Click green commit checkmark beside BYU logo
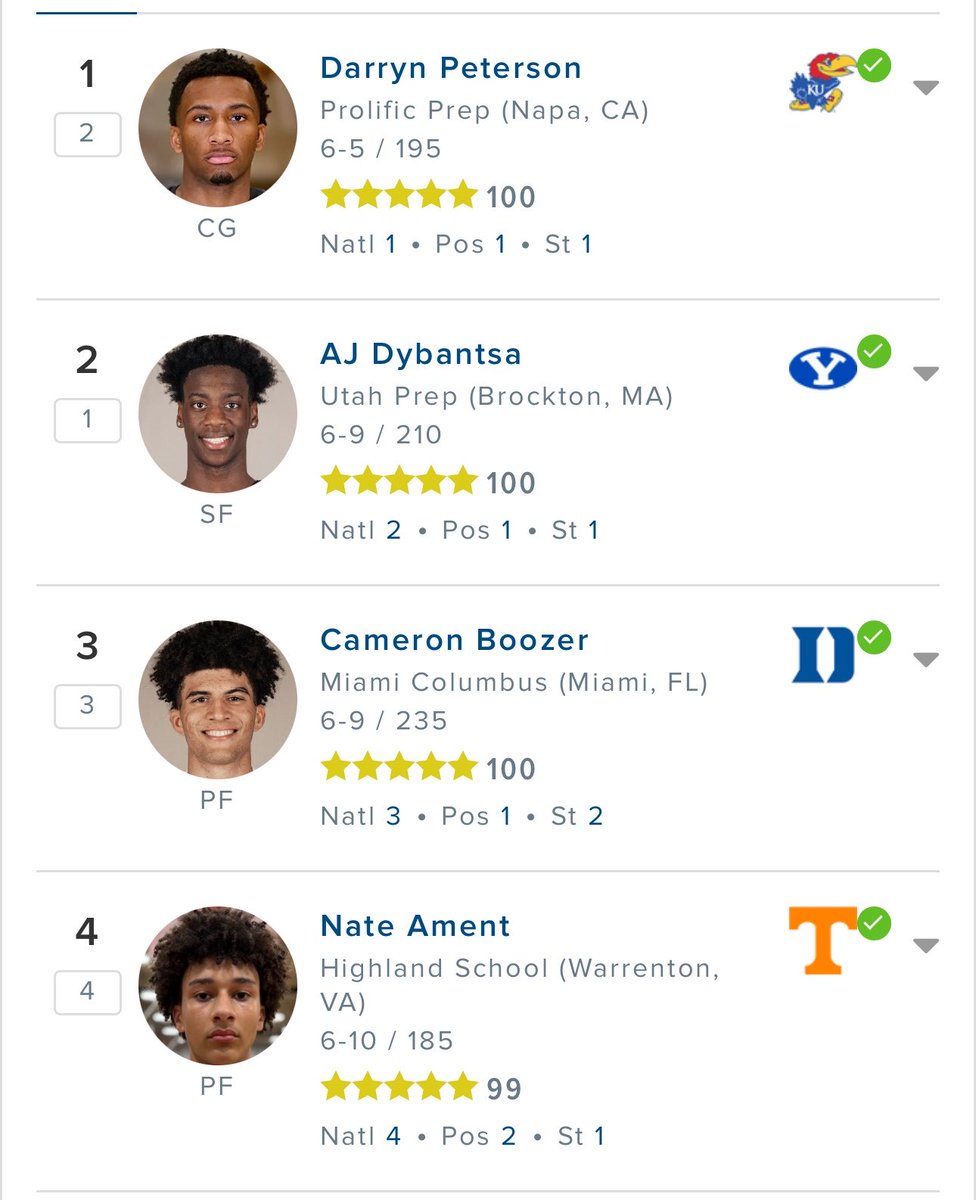Image resolution: width=976 pixels, height=1200 pixels. pos(874,352)
